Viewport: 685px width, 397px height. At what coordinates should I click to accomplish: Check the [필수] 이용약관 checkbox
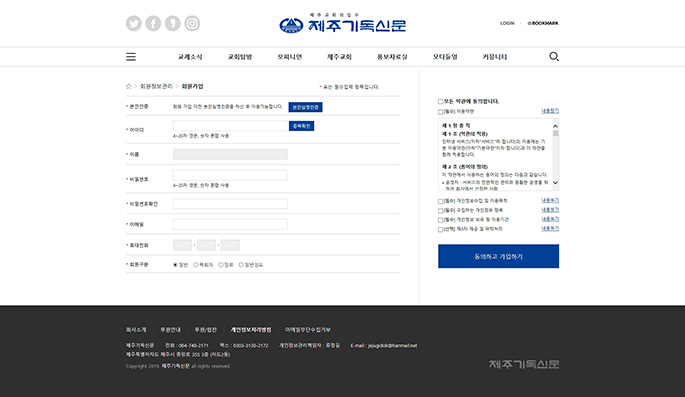(x=440, y=112)
